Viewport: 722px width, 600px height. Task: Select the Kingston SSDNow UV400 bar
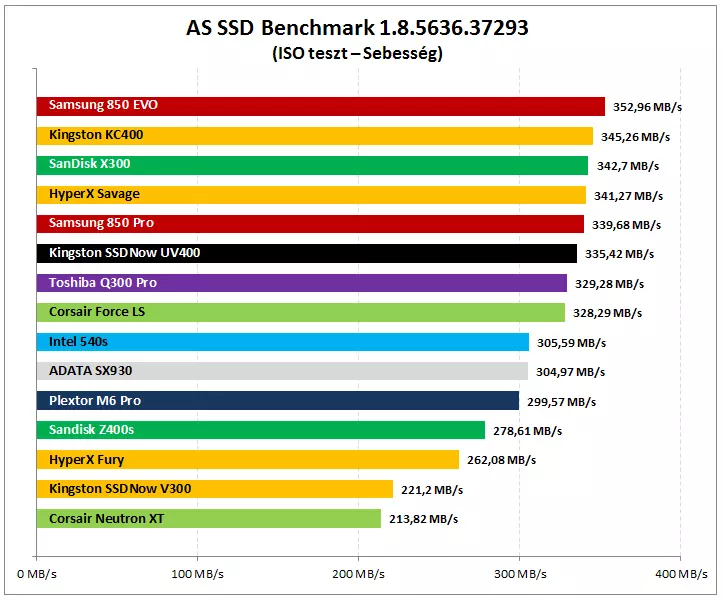[x=307, y=254]
